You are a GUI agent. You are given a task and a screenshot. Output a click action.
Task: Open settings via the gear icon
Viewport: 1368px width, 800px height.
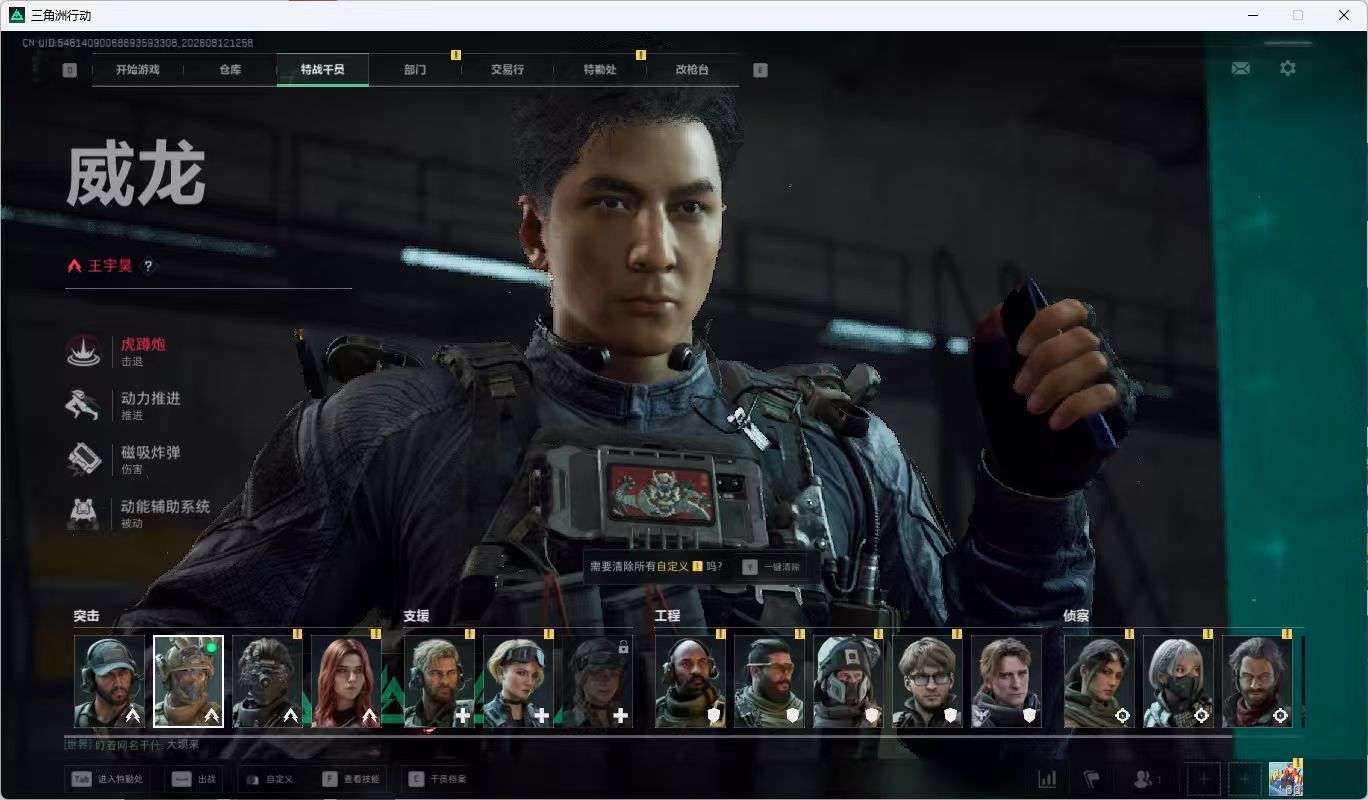point(1288,68)
